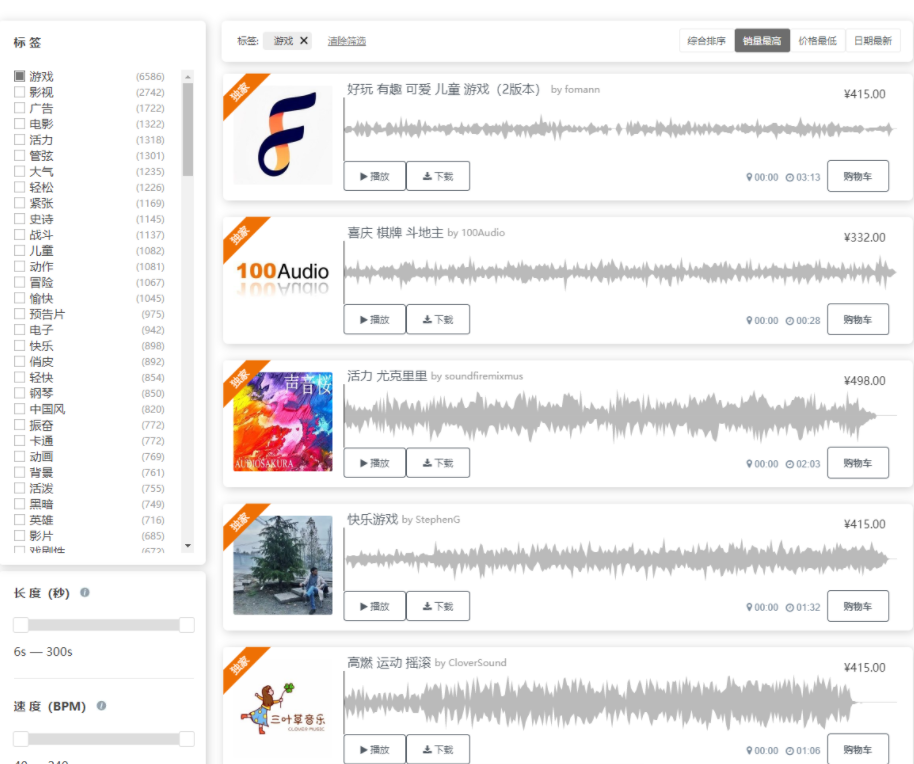This screenshot has width=914, height=764.
Task: Download the track 高燃 运动 摇滚
Action: tap(438, 749)
